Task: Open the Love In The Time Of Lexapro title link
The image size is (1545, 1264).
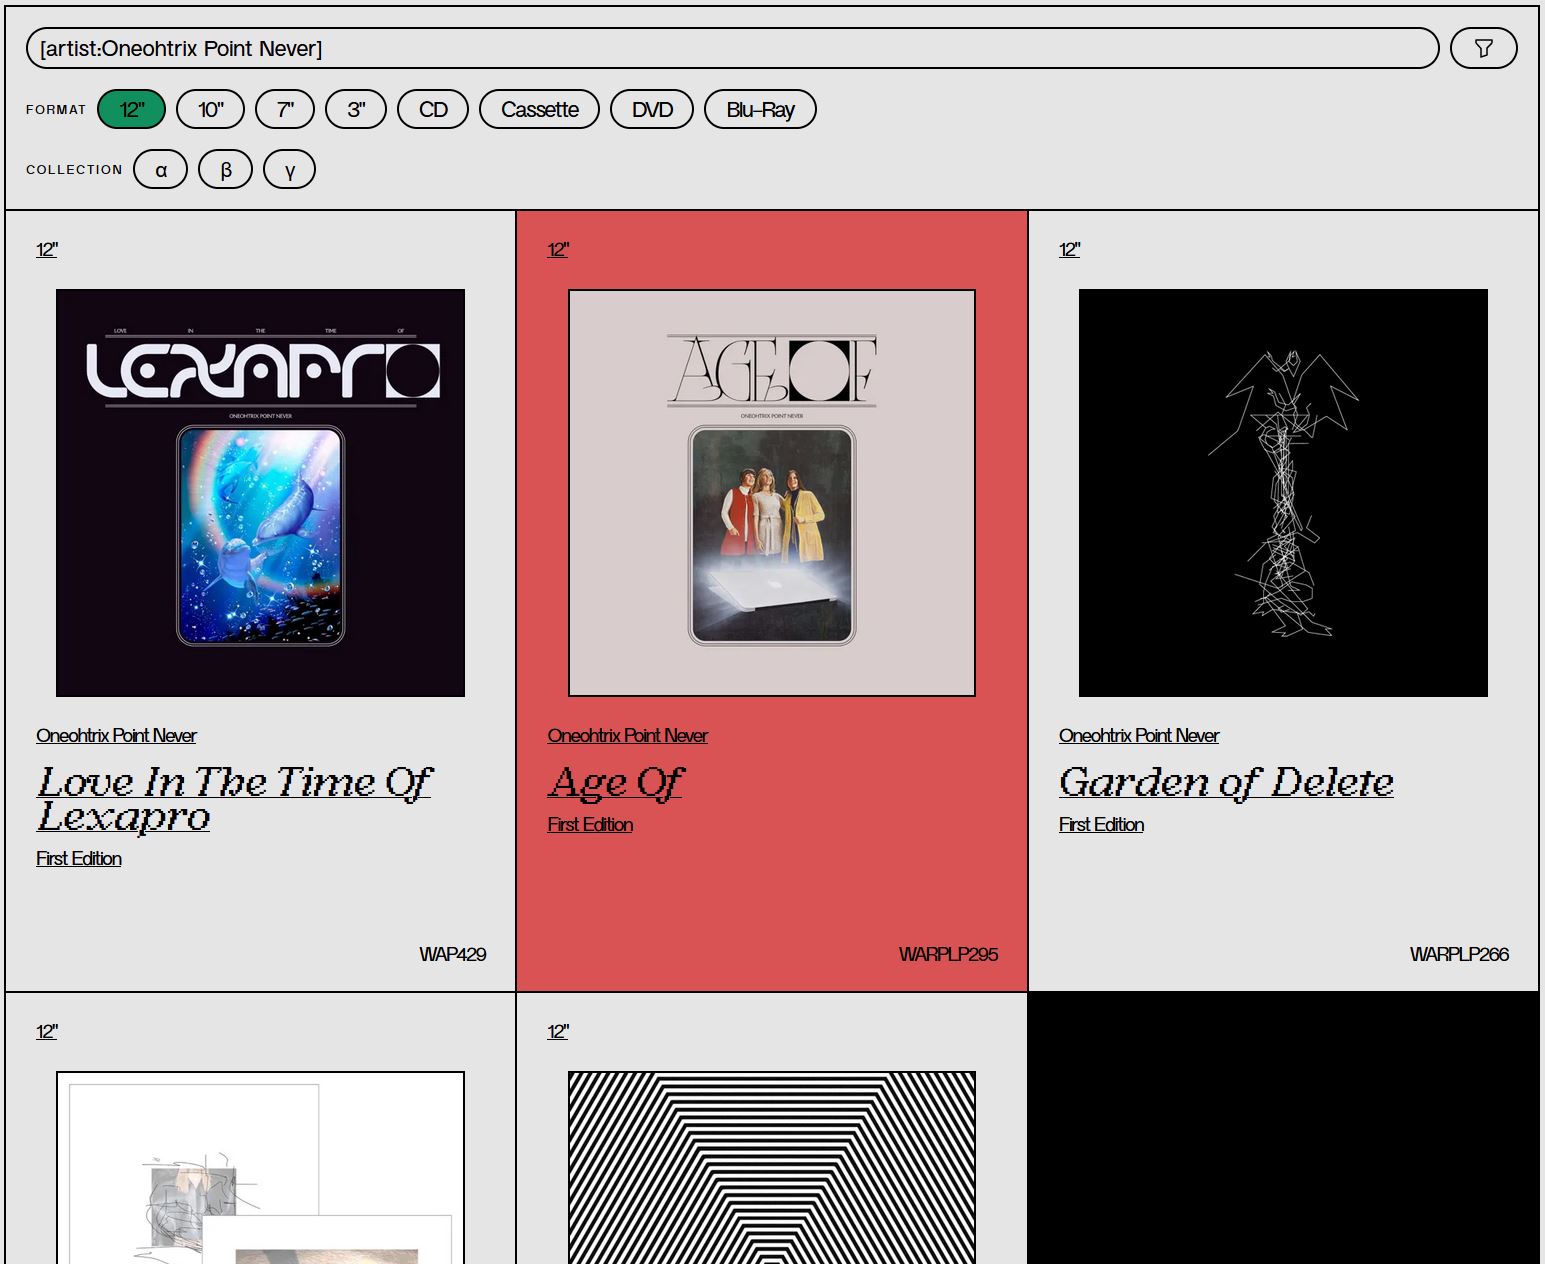Action: point(234,799)
